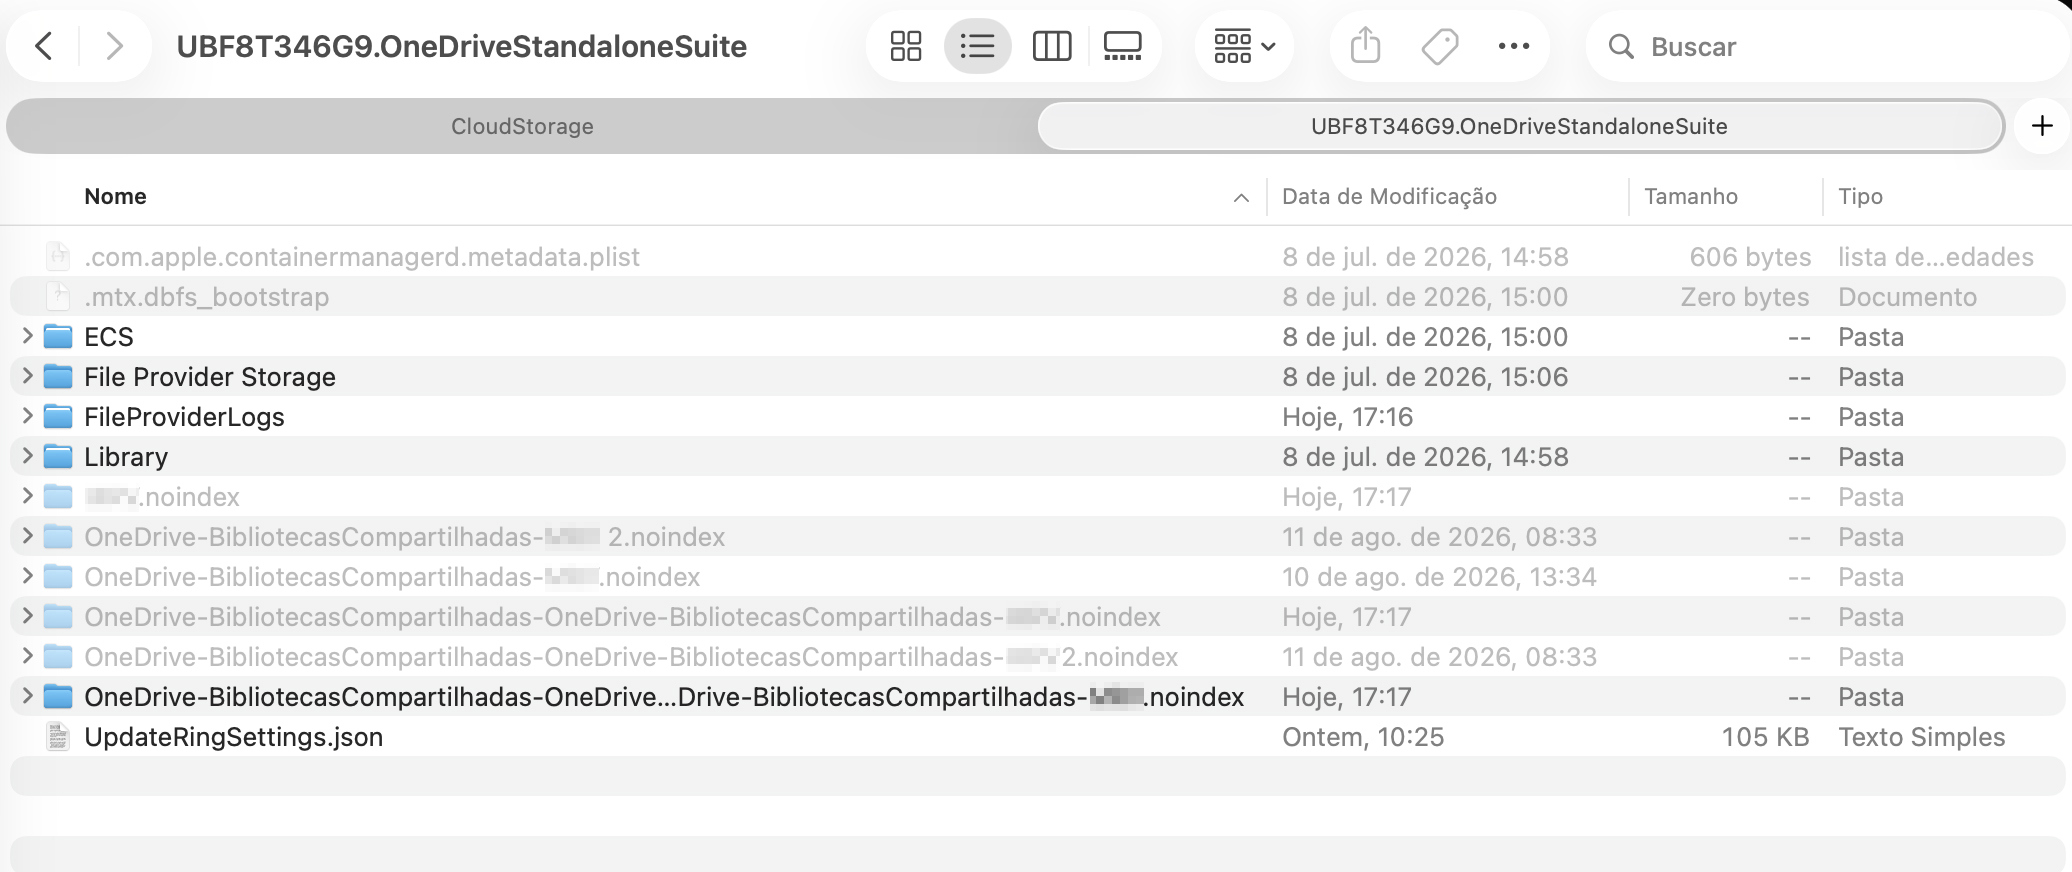Select the UBF8T346G9.OneDriveStandaloneSuite tab
The width and height of the screenshot is (2072, 872).
(x=1520, y=126)
